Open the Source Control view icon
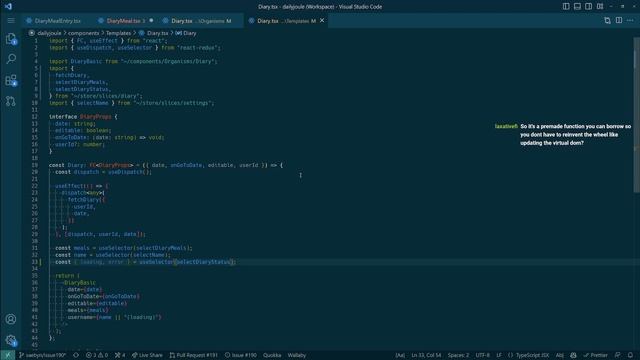 point(11,101)
